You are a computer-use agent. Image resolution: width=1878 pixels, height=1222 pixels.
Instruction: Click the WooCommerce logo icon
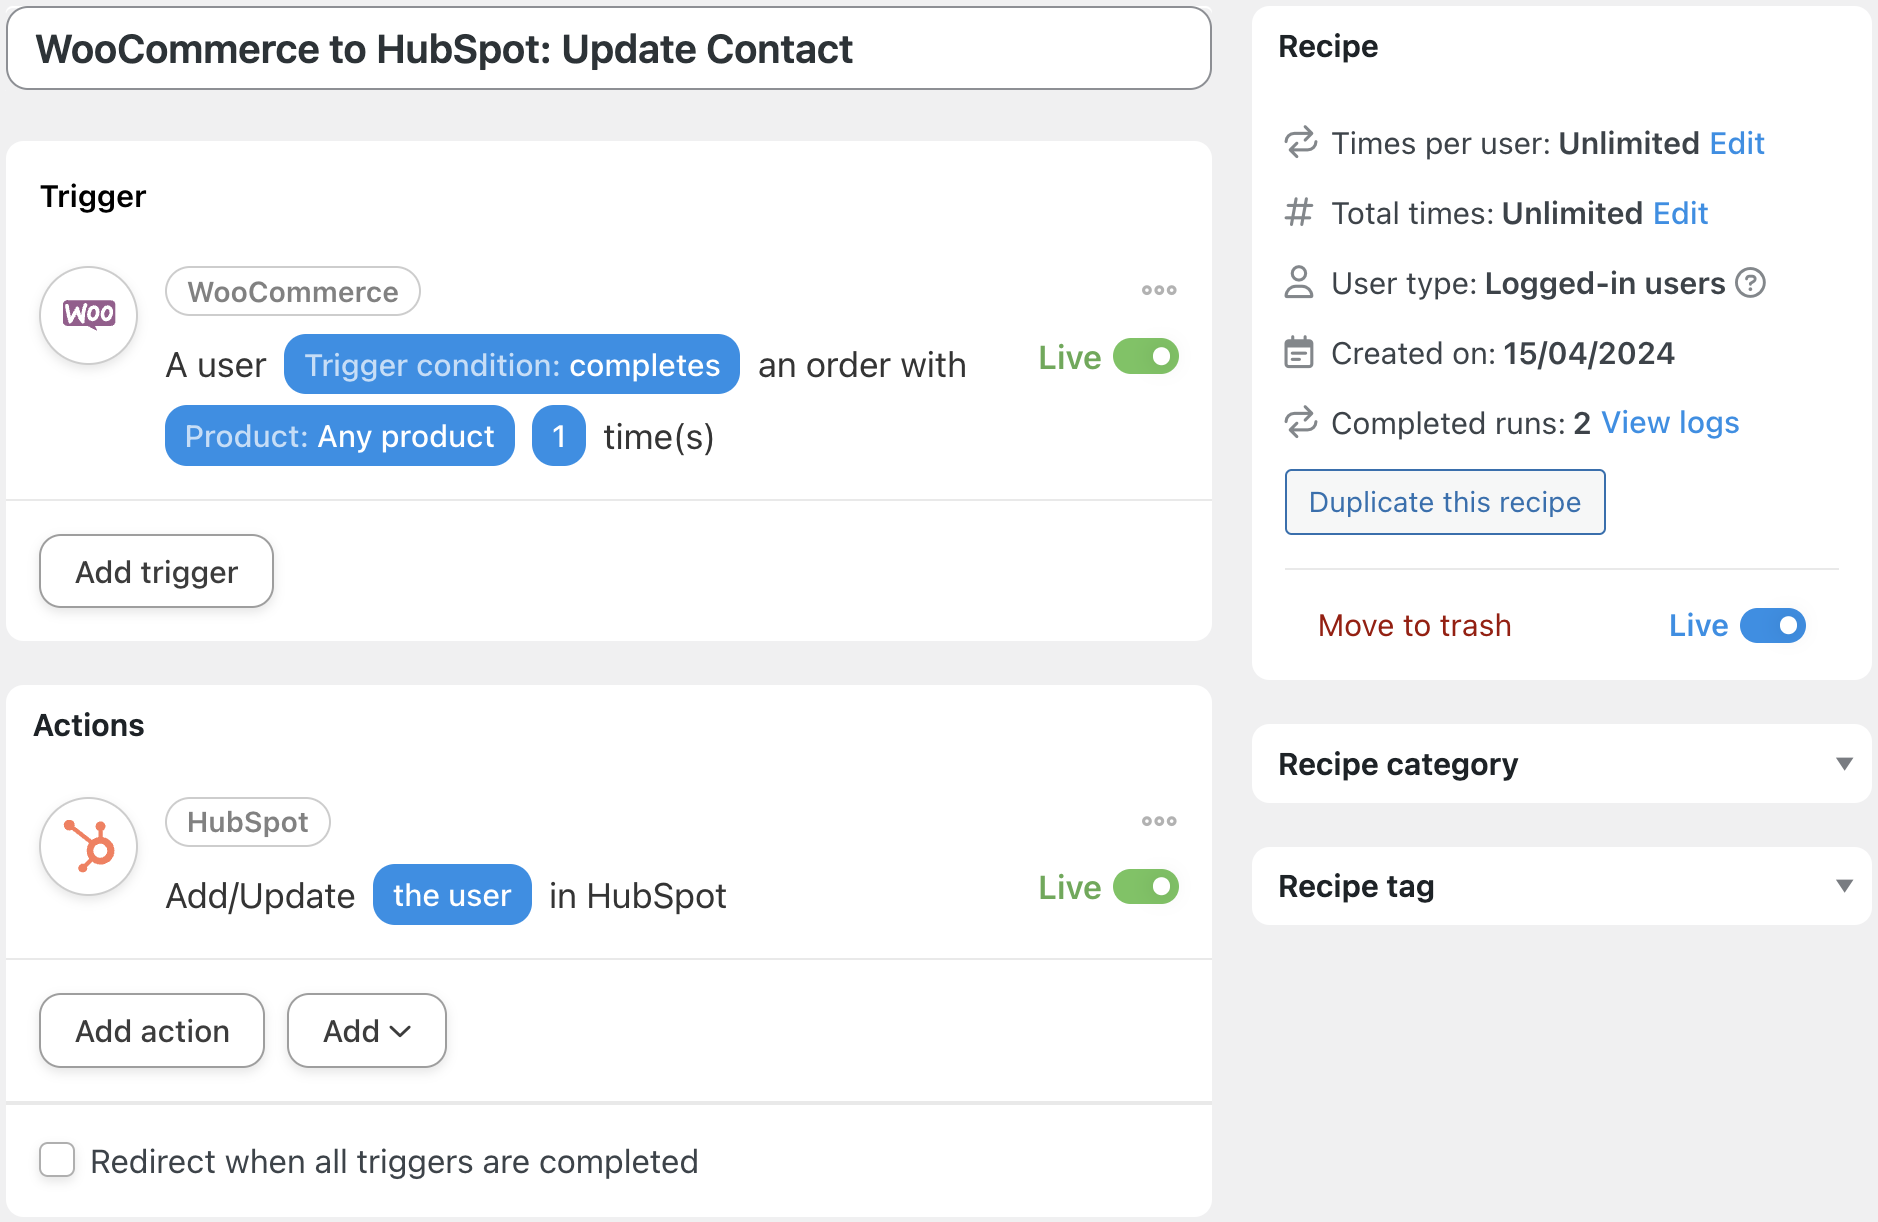point(89,315)
